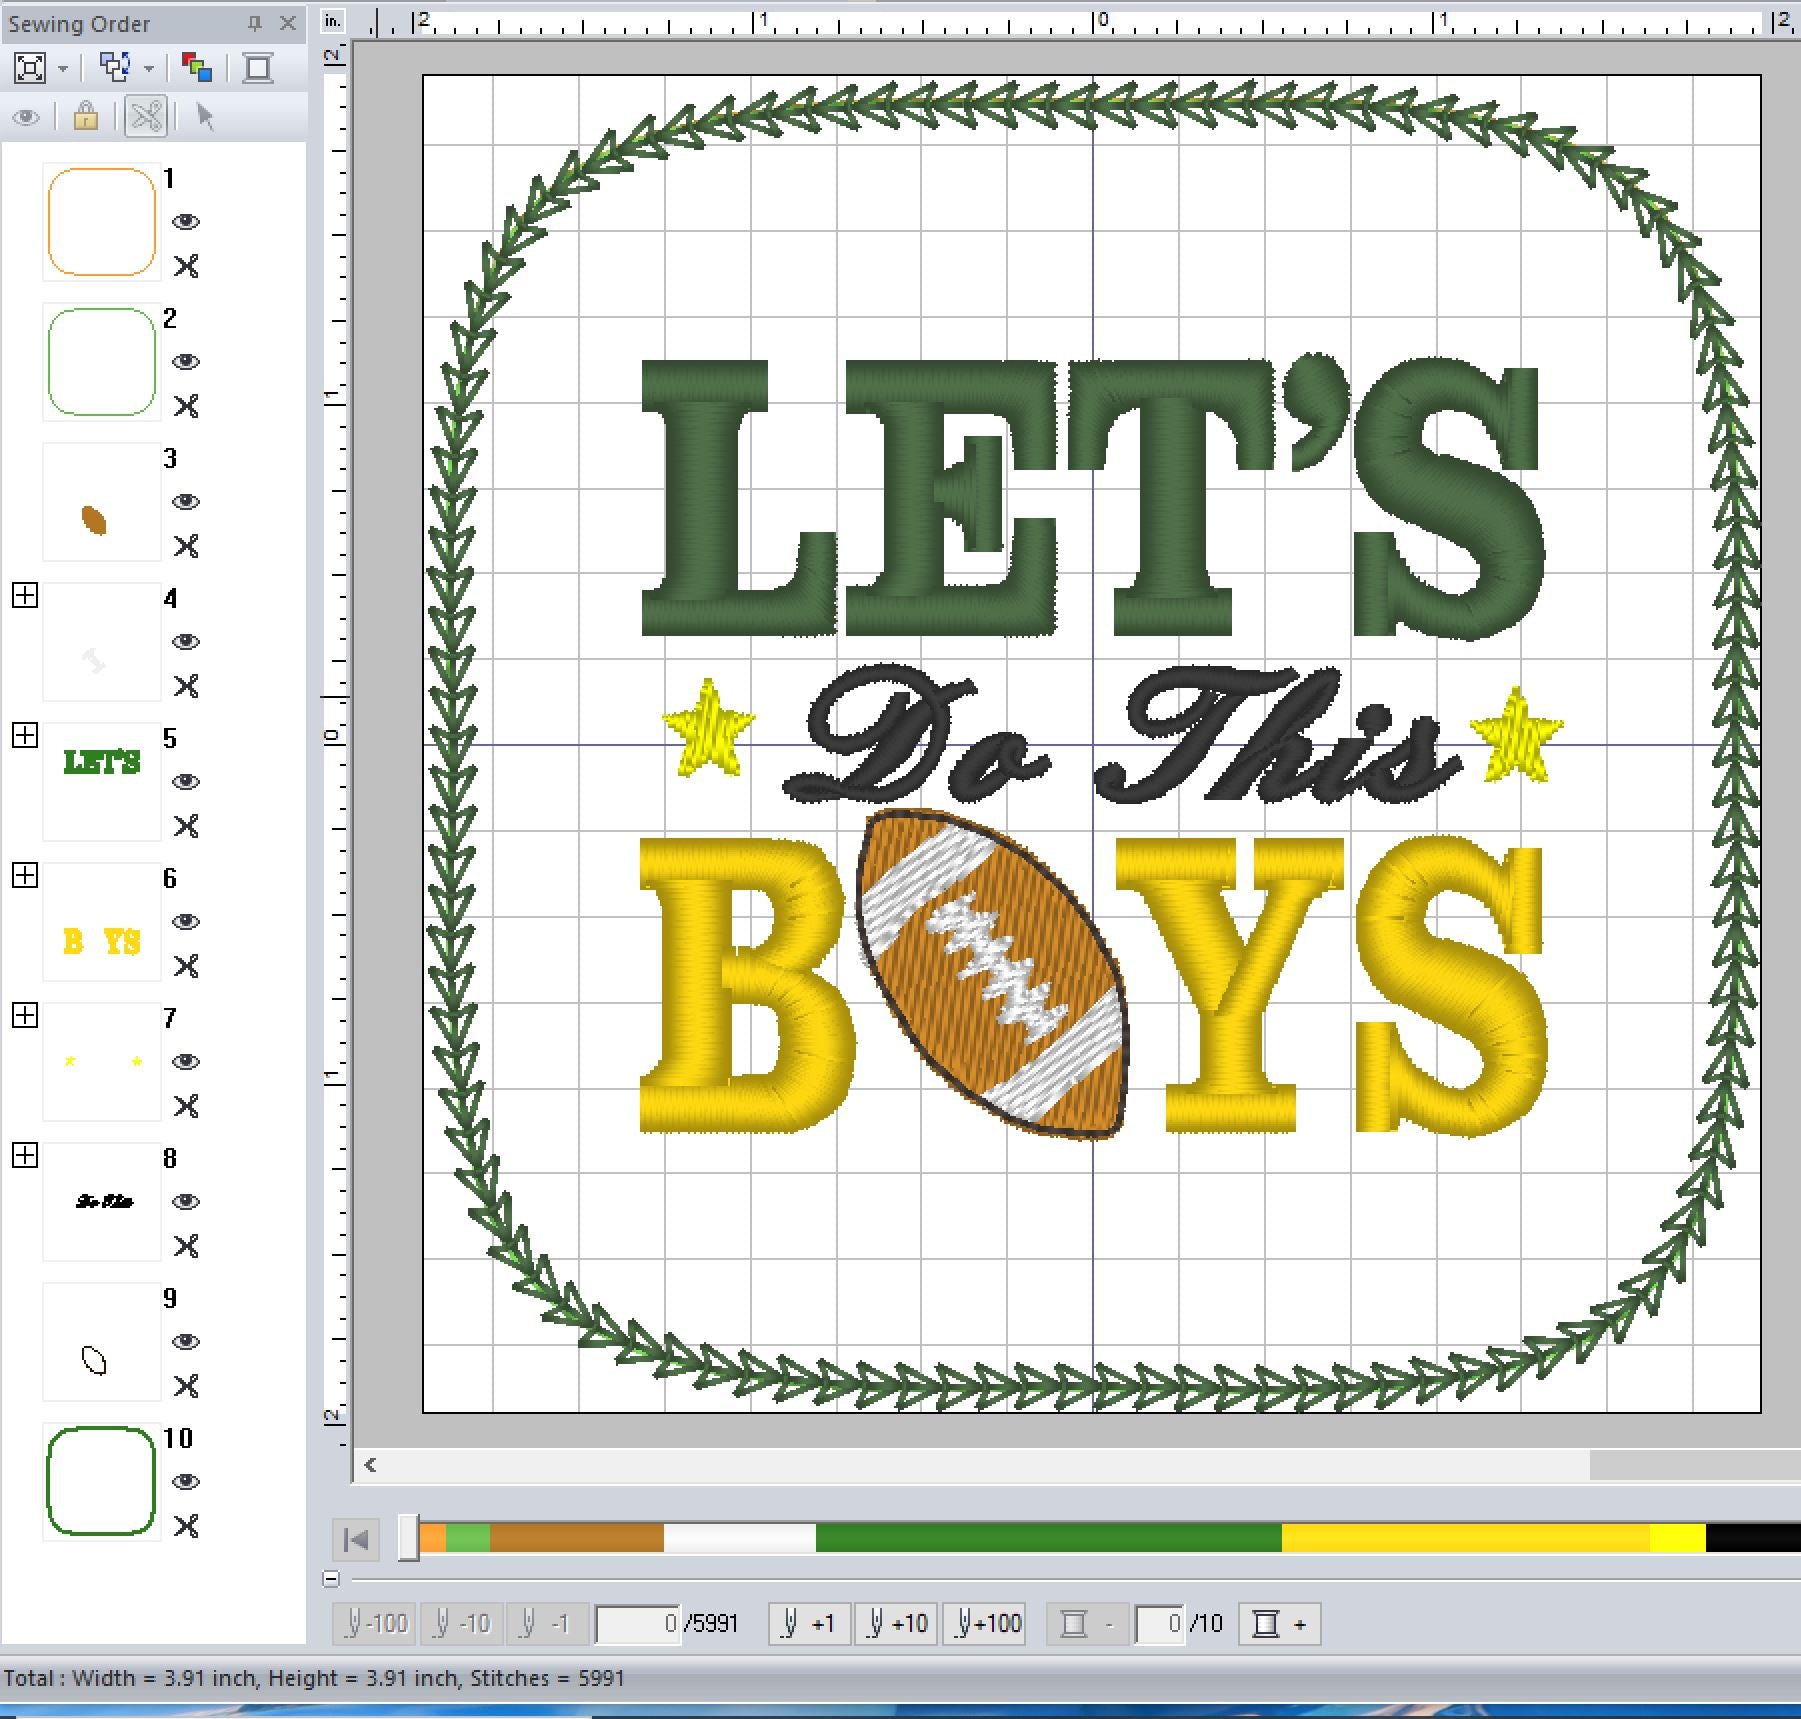Expand sewing order item 4 group
This screenshot has width=1801, height=1719.
tap(25, 596)
